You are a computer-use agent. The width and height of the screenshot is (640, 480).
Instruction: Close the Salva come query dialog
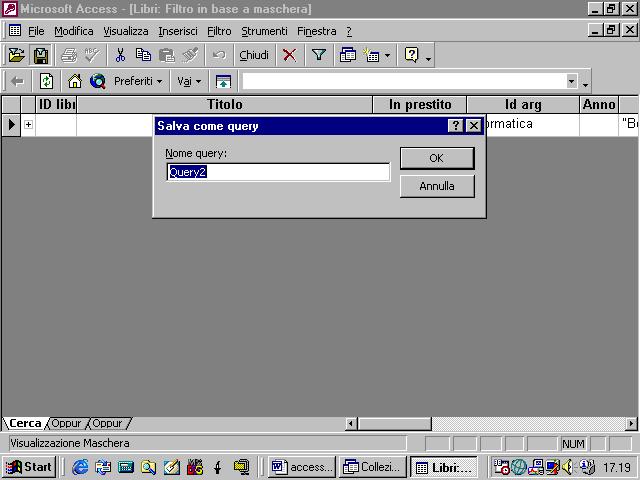tap(473, 126)
